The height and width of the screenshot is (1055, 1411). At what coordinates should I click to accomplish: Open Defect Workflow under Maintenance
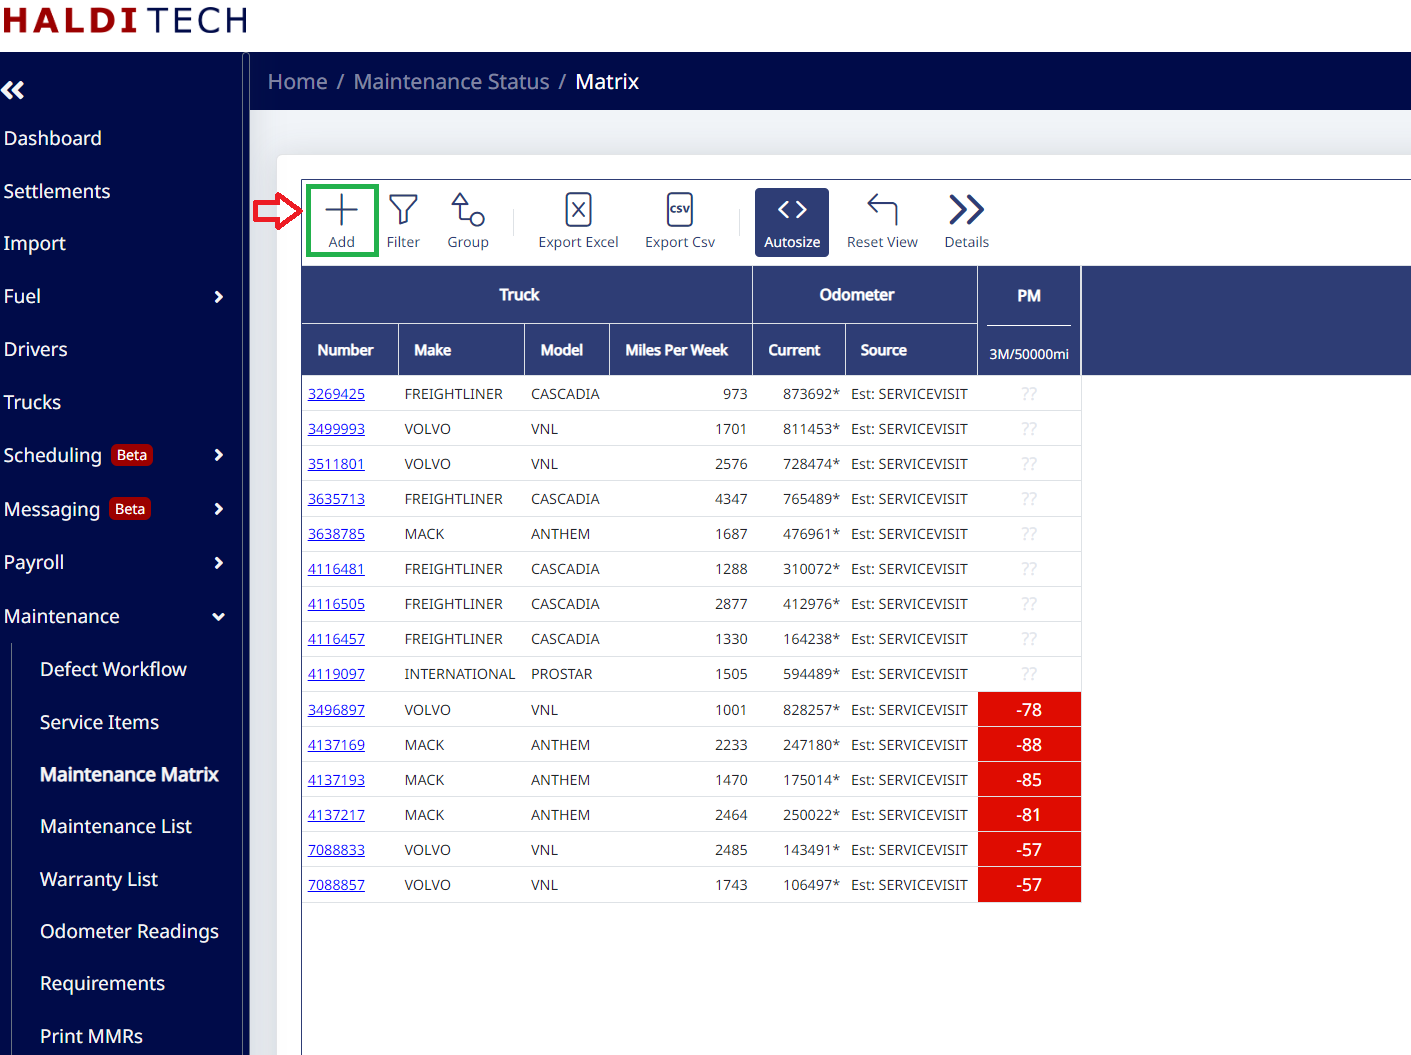[x=113, y=669]
